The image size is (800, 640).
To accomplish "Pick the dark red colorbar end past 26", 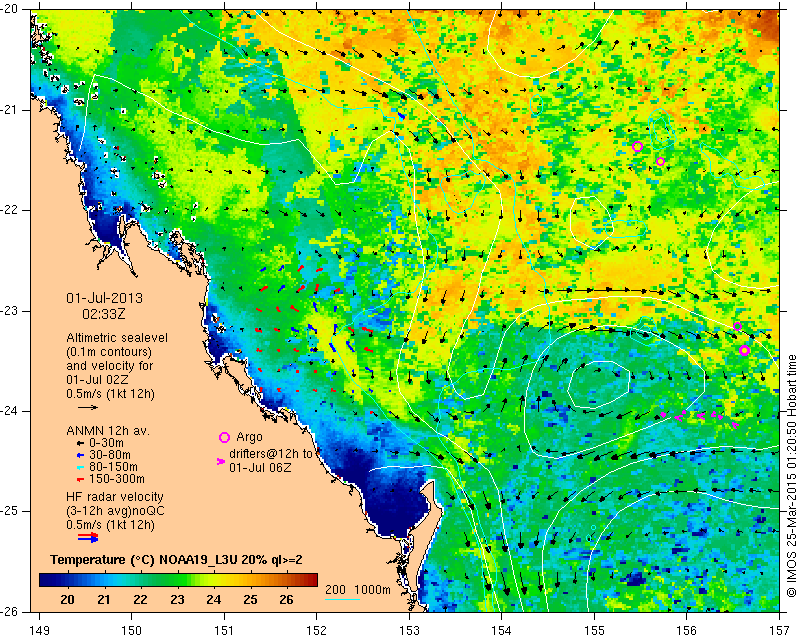I will (x=312, y=580).
